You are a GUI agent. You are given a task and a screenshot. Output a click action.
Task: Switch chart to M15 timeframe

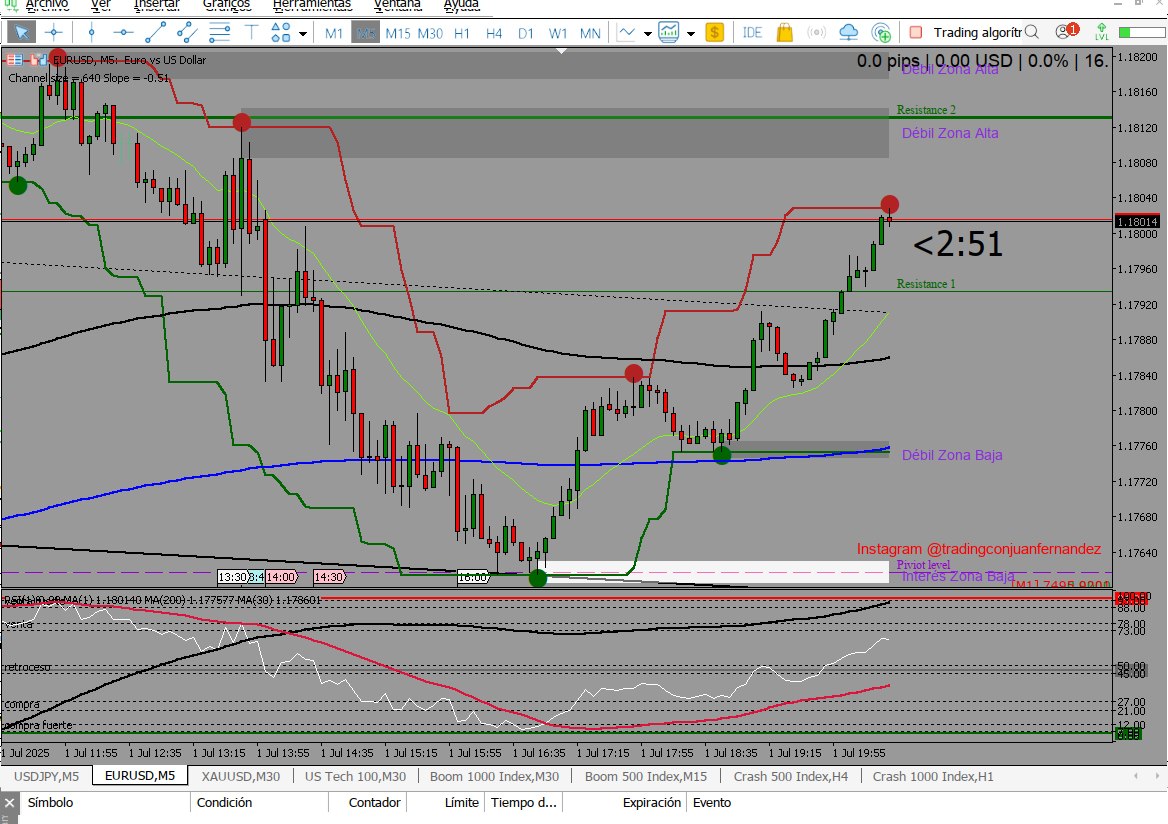tap(398, 33)
